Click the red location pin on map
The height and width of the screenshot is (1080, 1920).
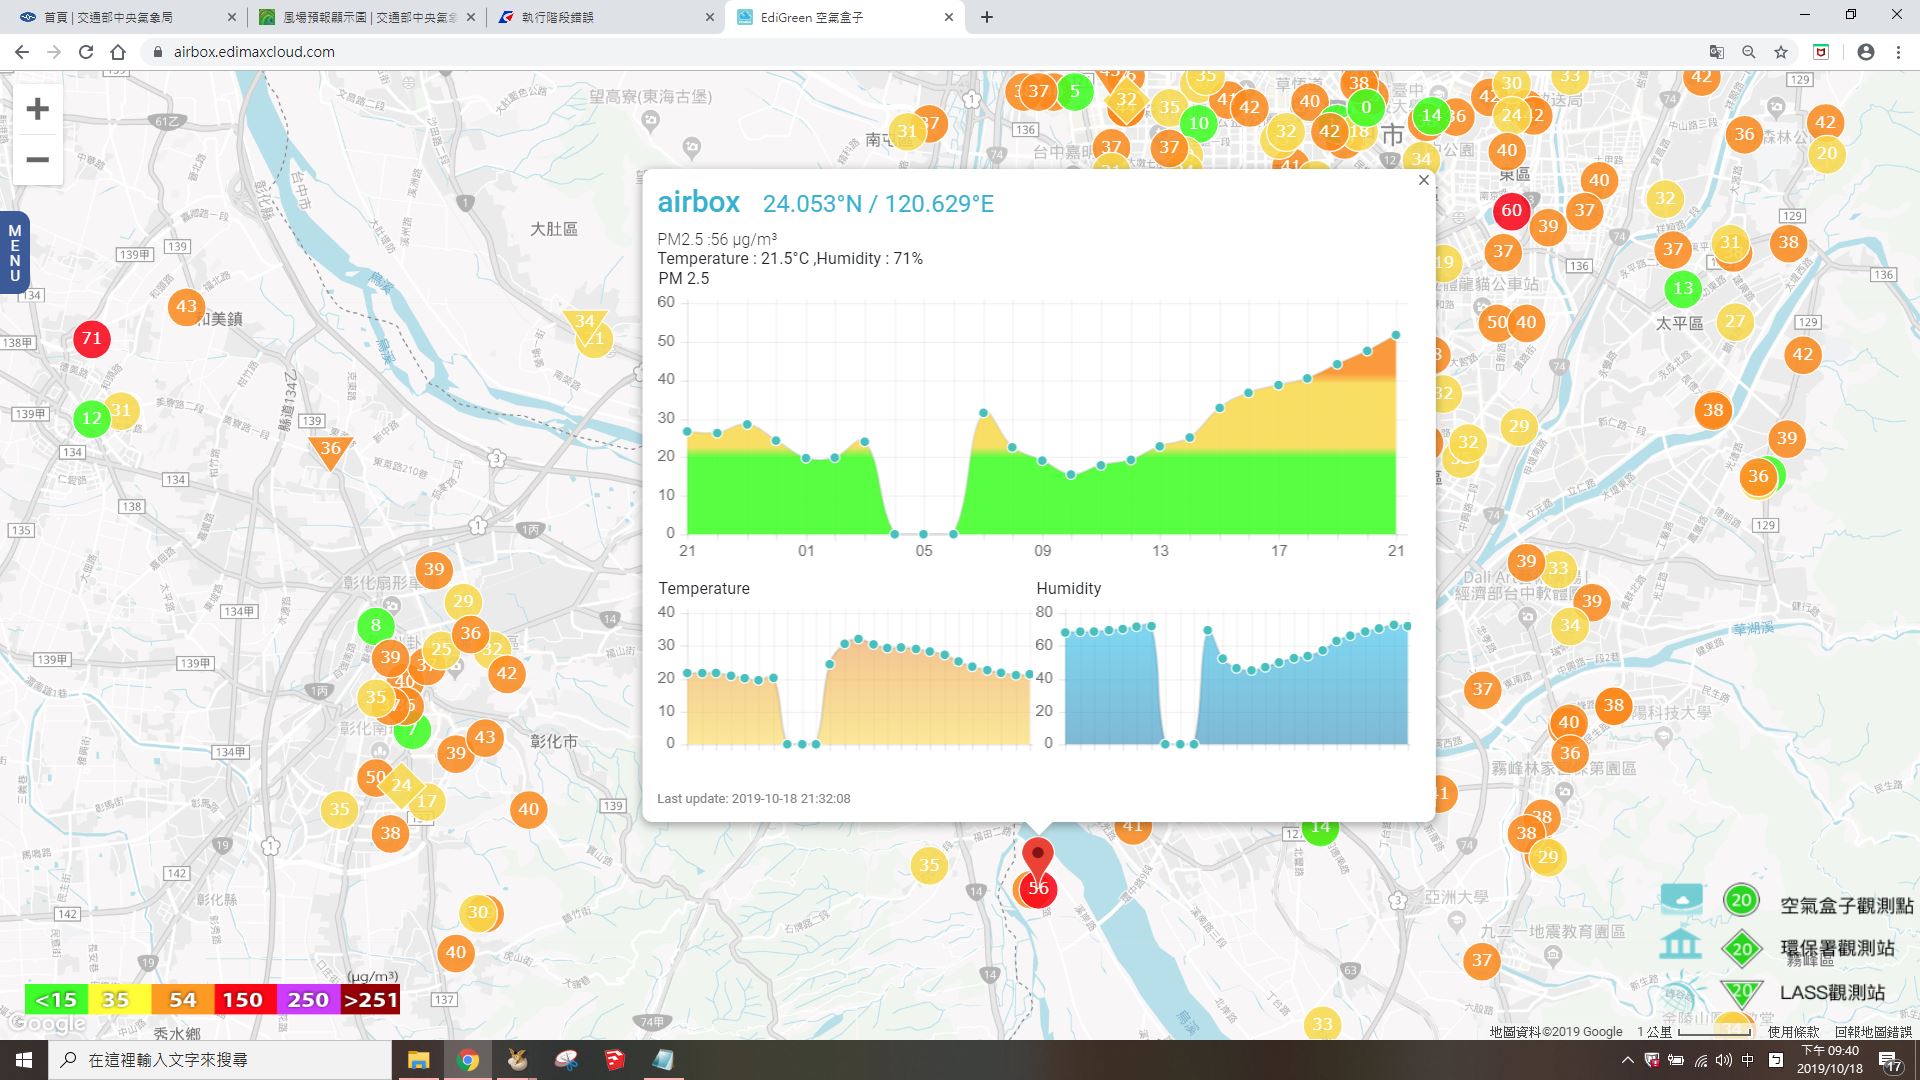pyautogui.click(x=1038, y=857)
